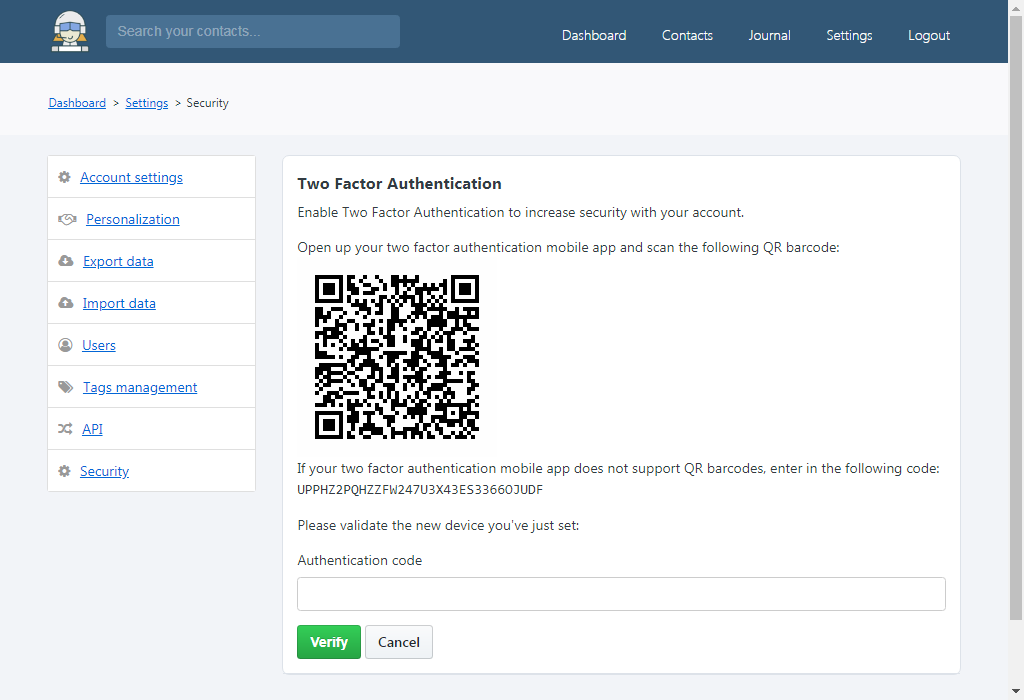Log out using the Logout link

[929, 35]
